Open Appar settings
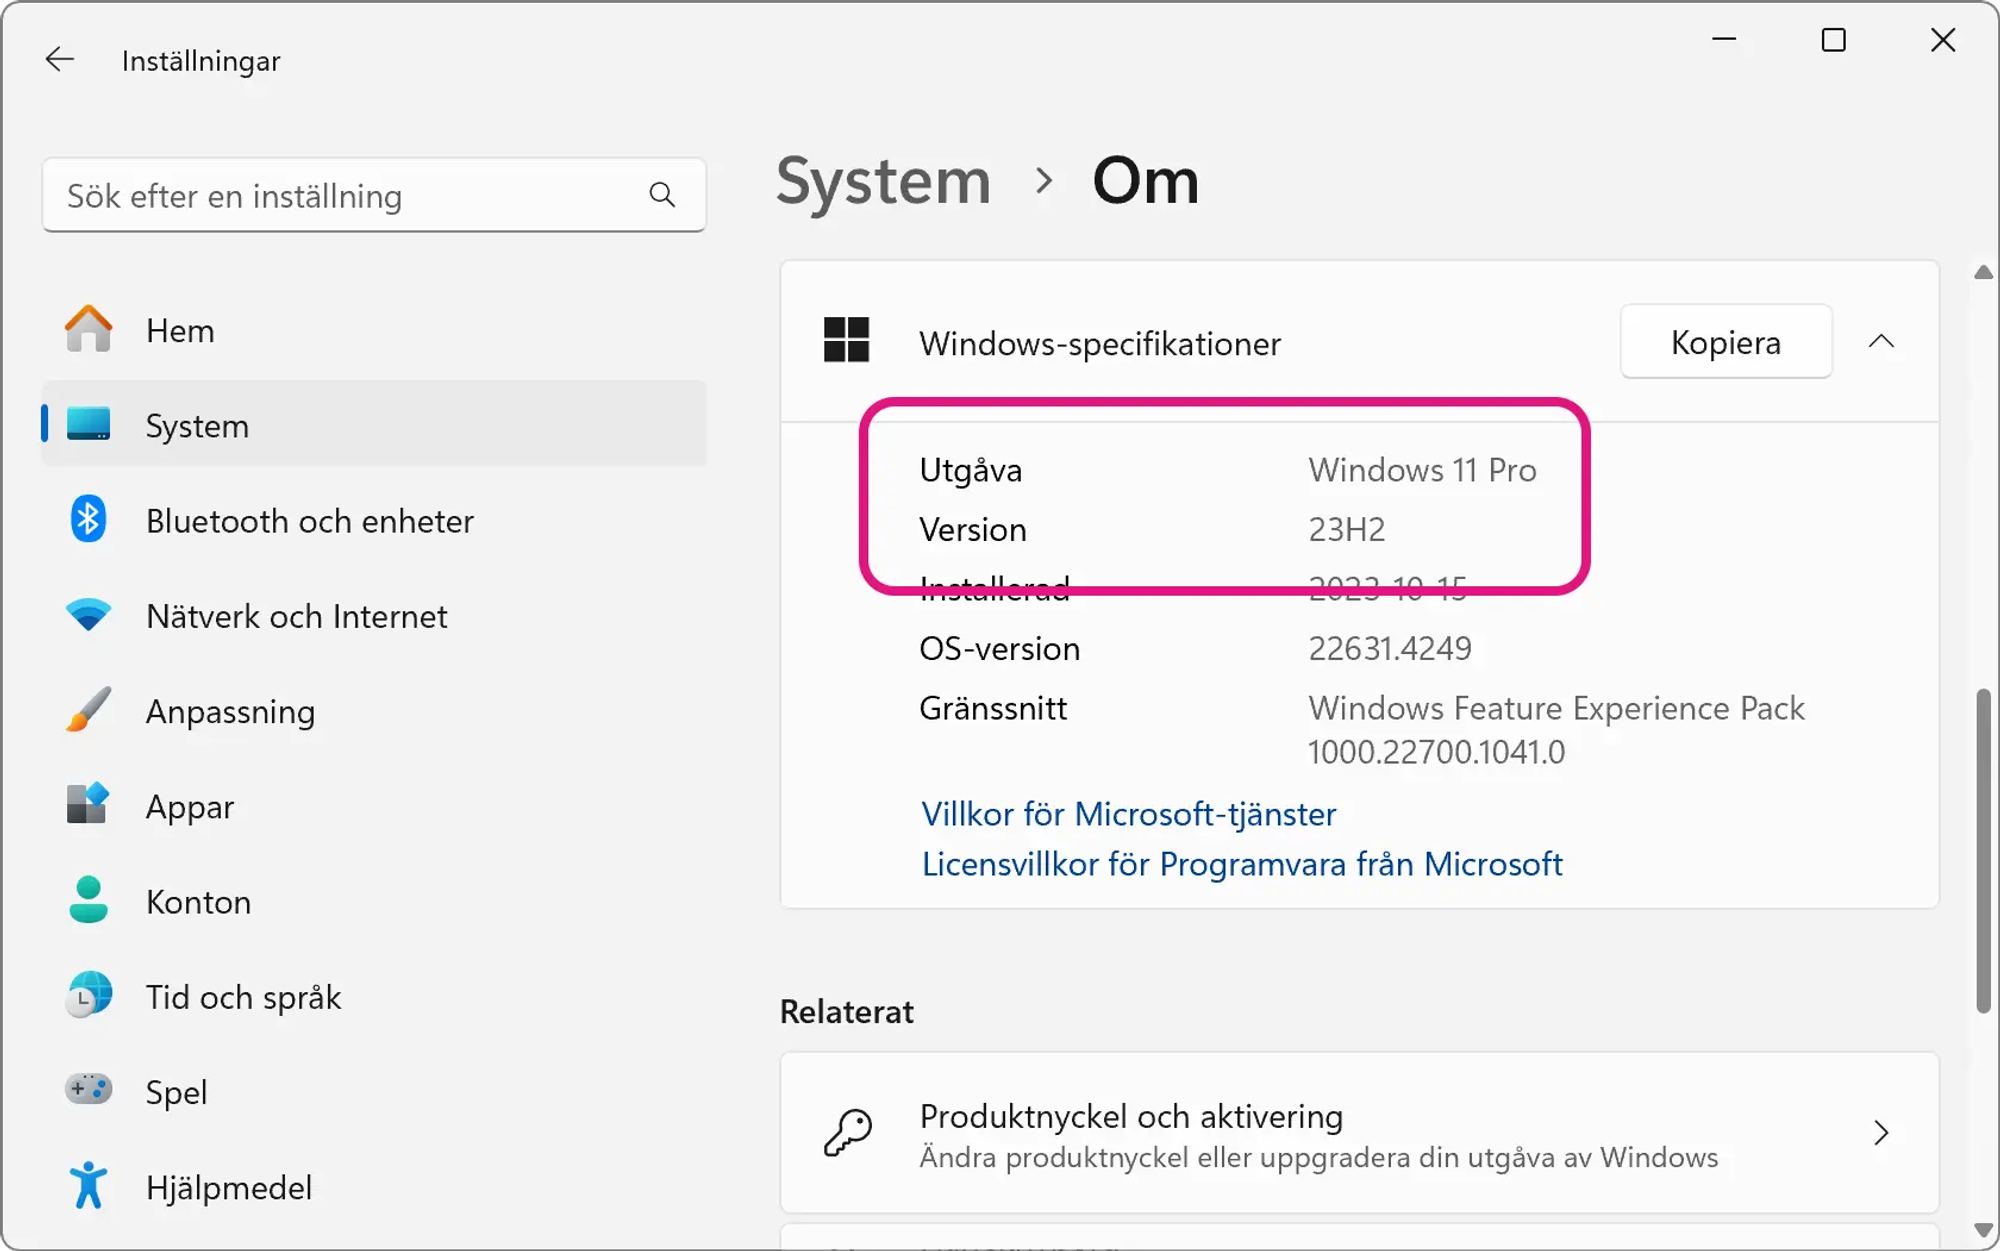2000x1251 pixels. click(x=373, y=806)
